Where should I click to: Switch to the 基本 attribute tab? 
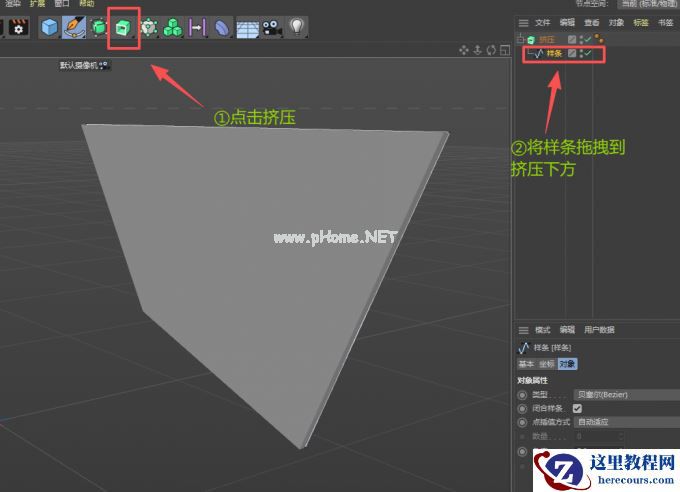click(x=526, y=364)
